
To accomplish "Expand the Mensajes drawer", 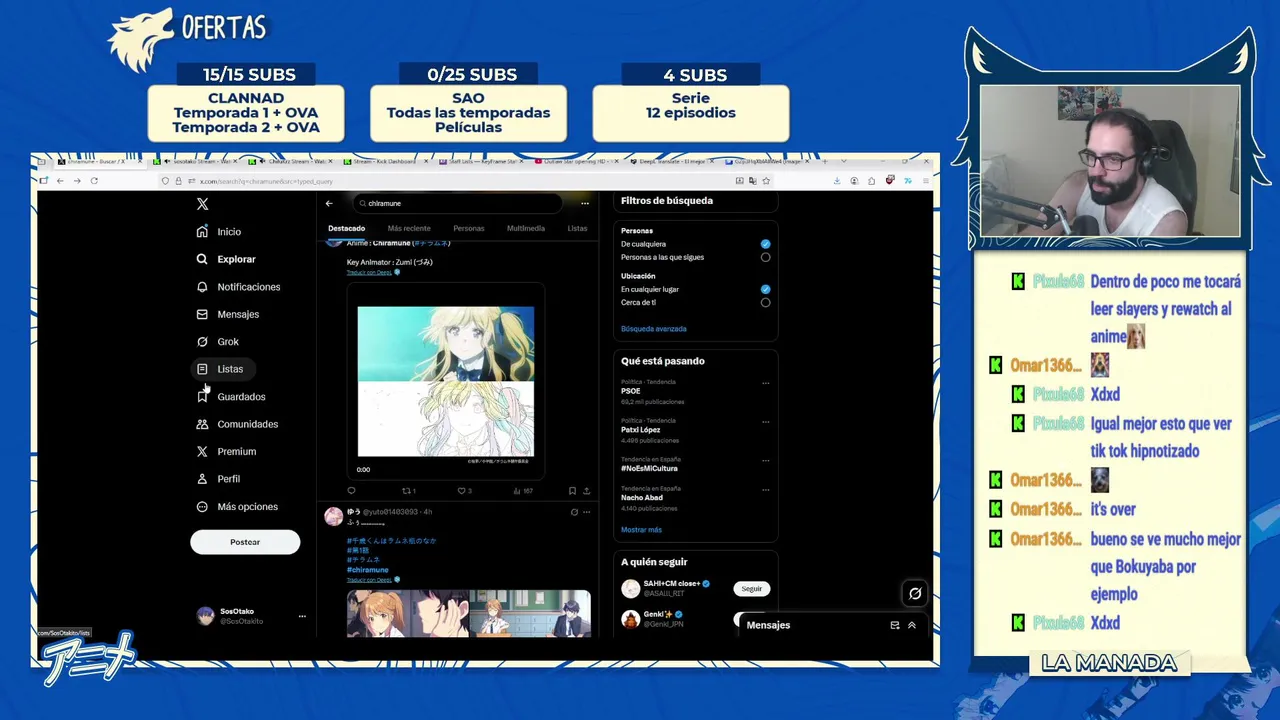I will 911,625.
